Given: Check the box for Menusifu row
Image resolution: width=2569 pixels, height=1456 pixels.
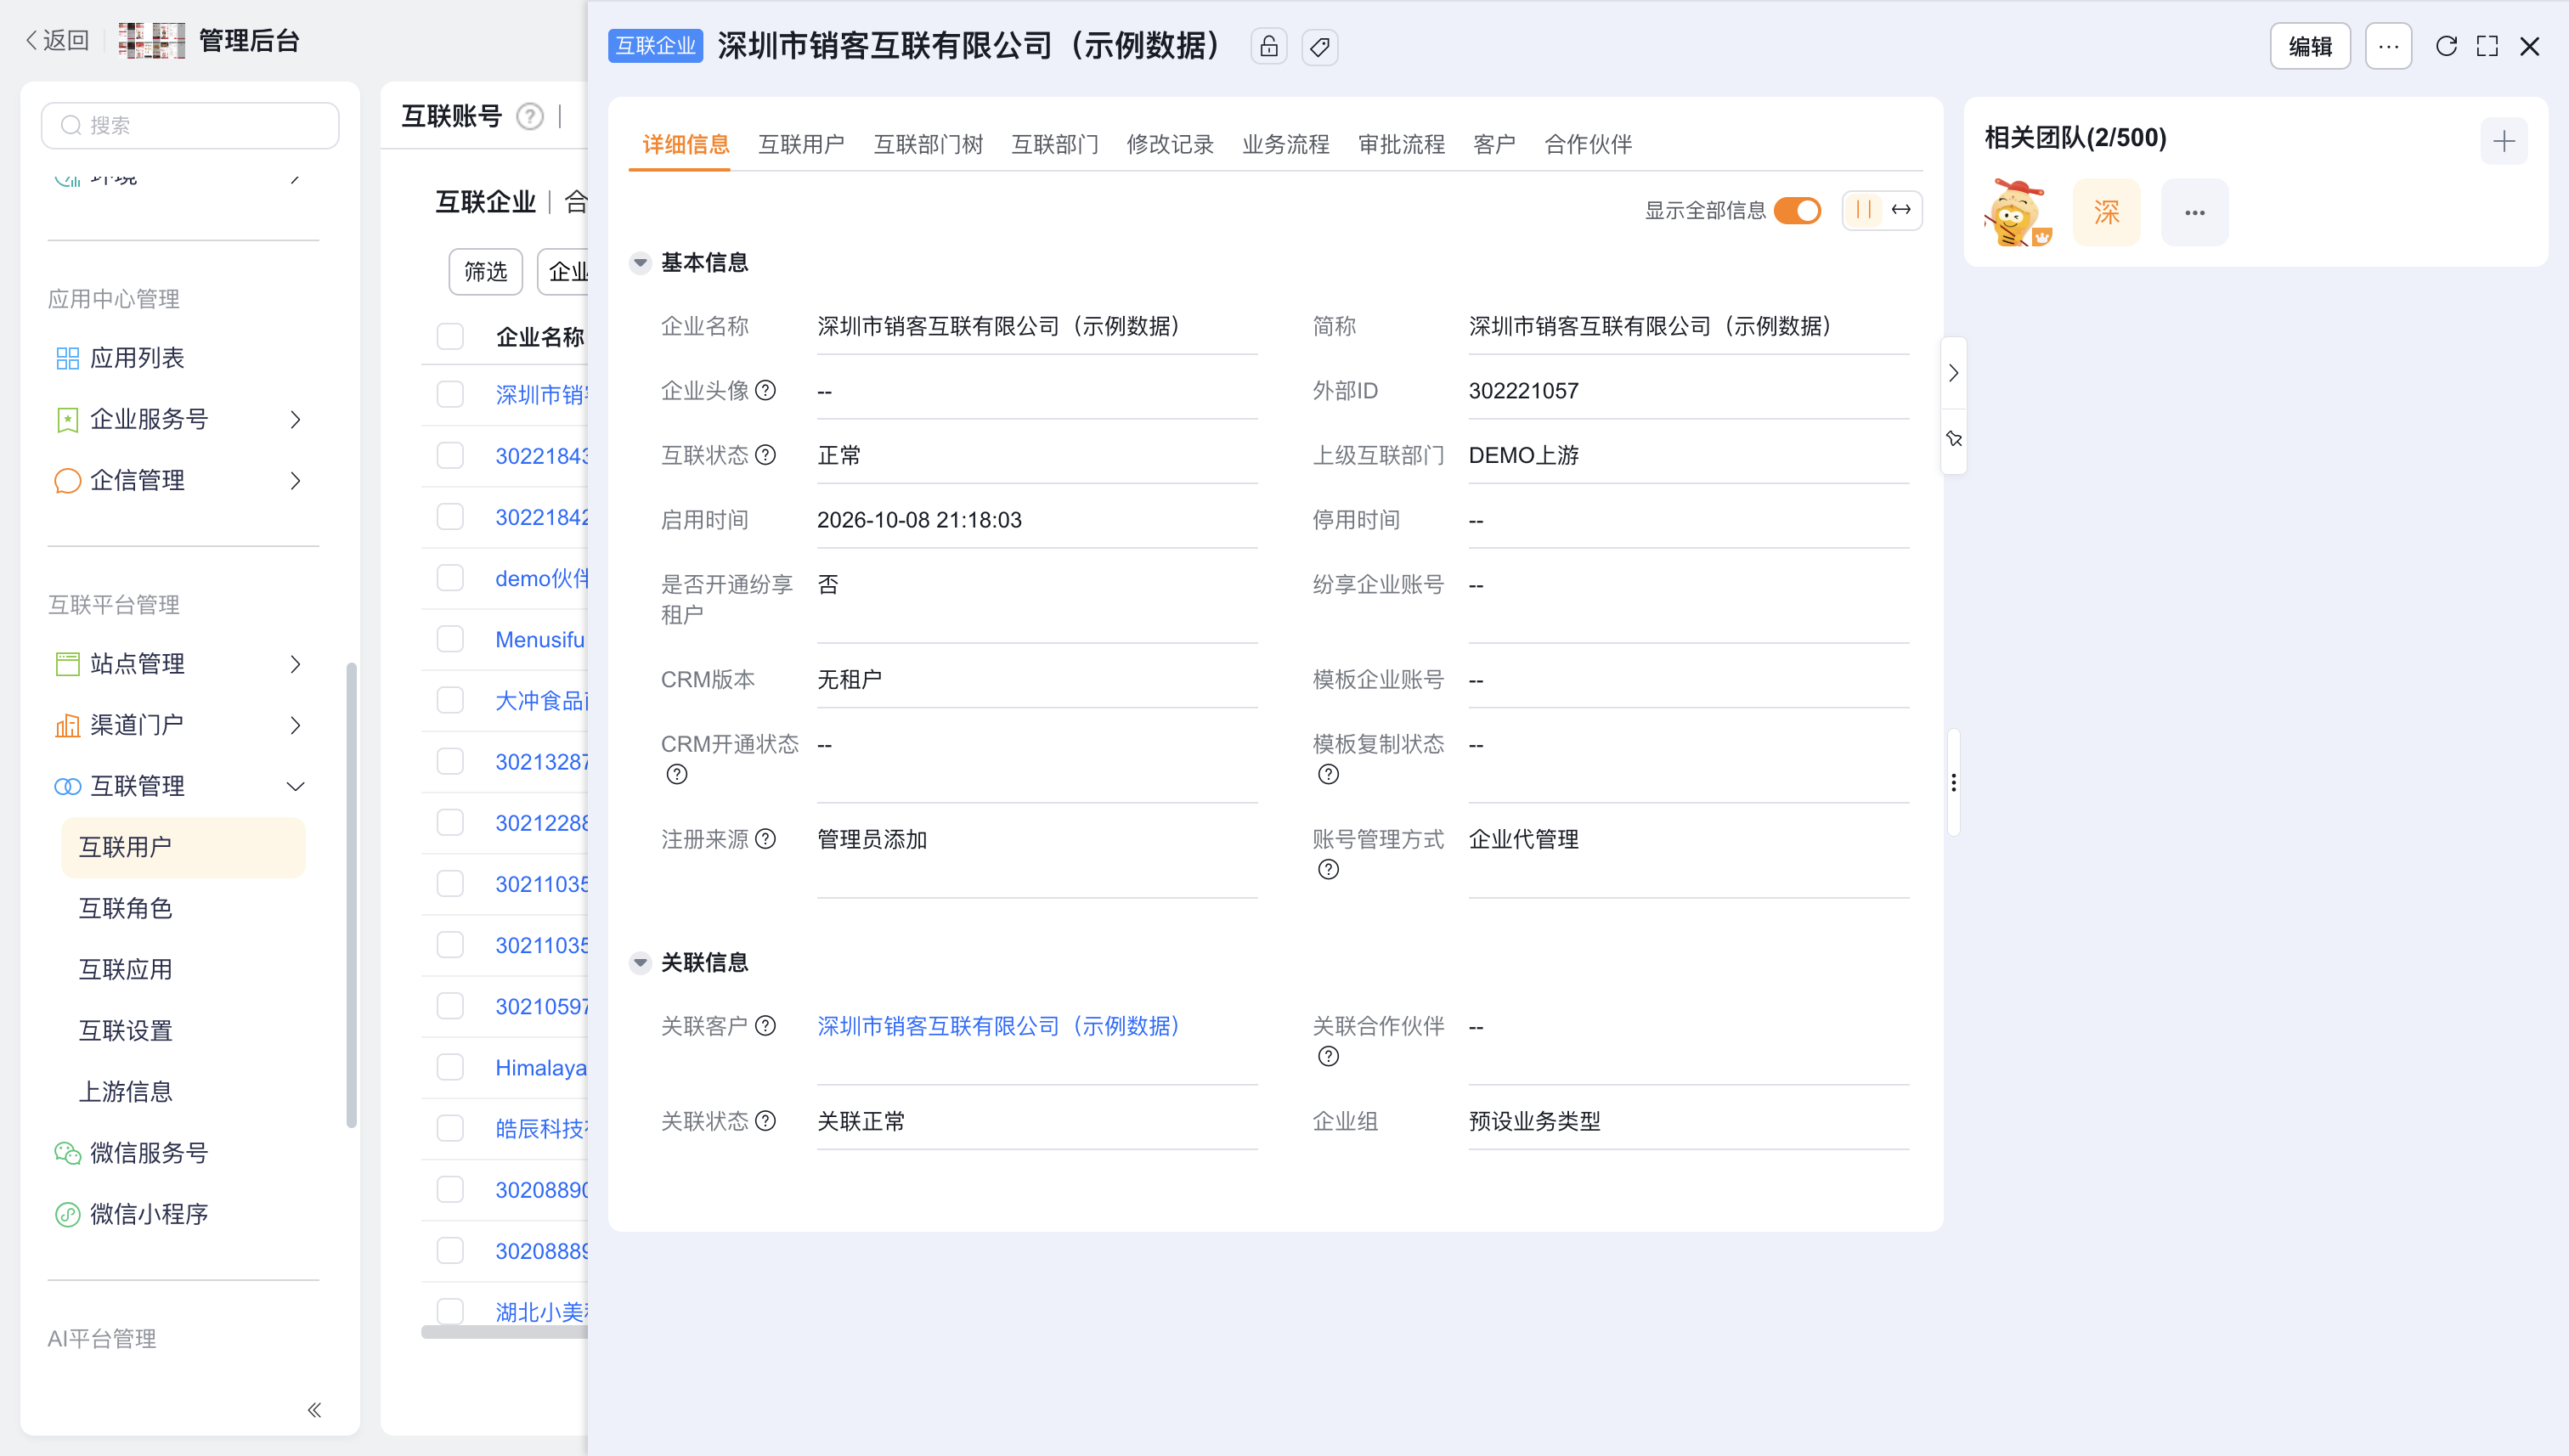Looking at the screenshot, I should (x=450, y=639).
